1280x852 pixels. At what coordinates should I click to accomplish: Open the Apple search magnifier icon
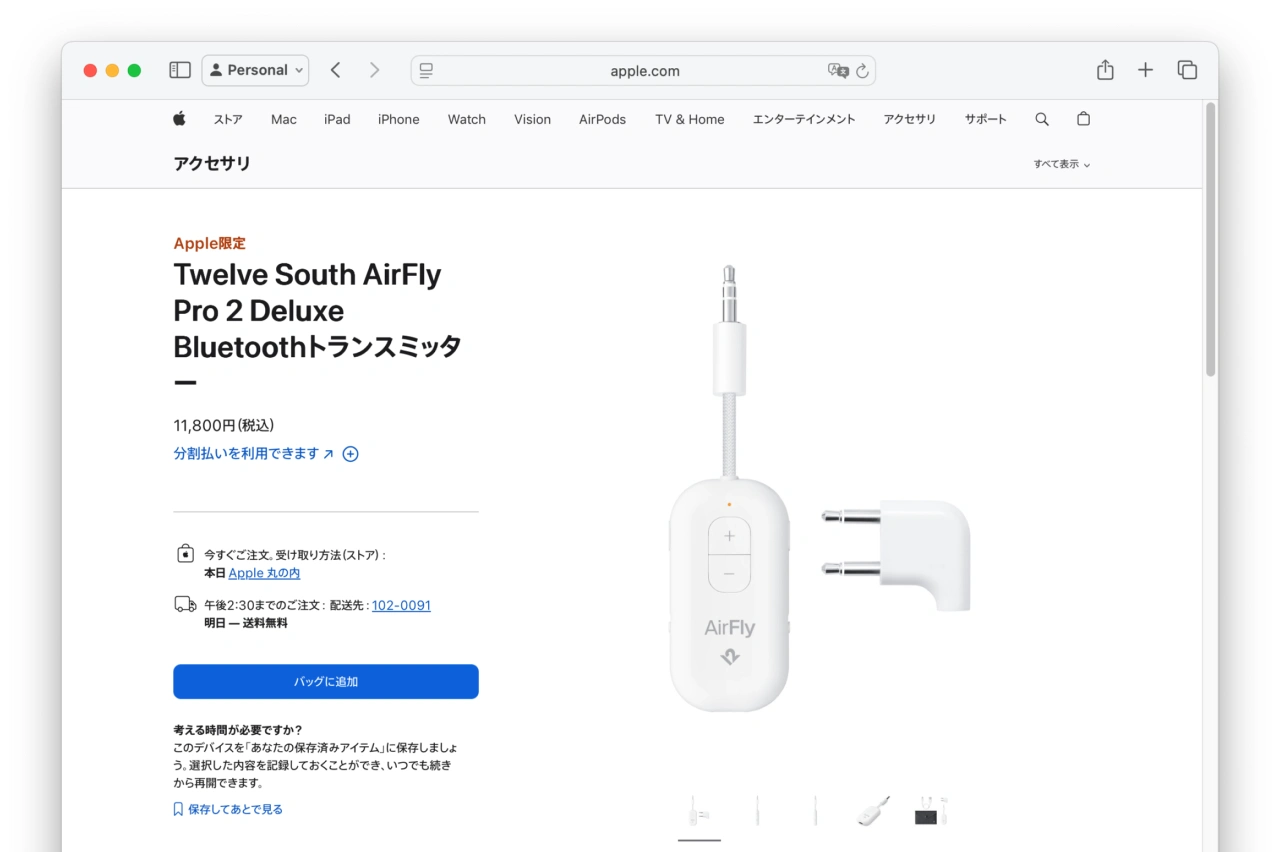1042,119
